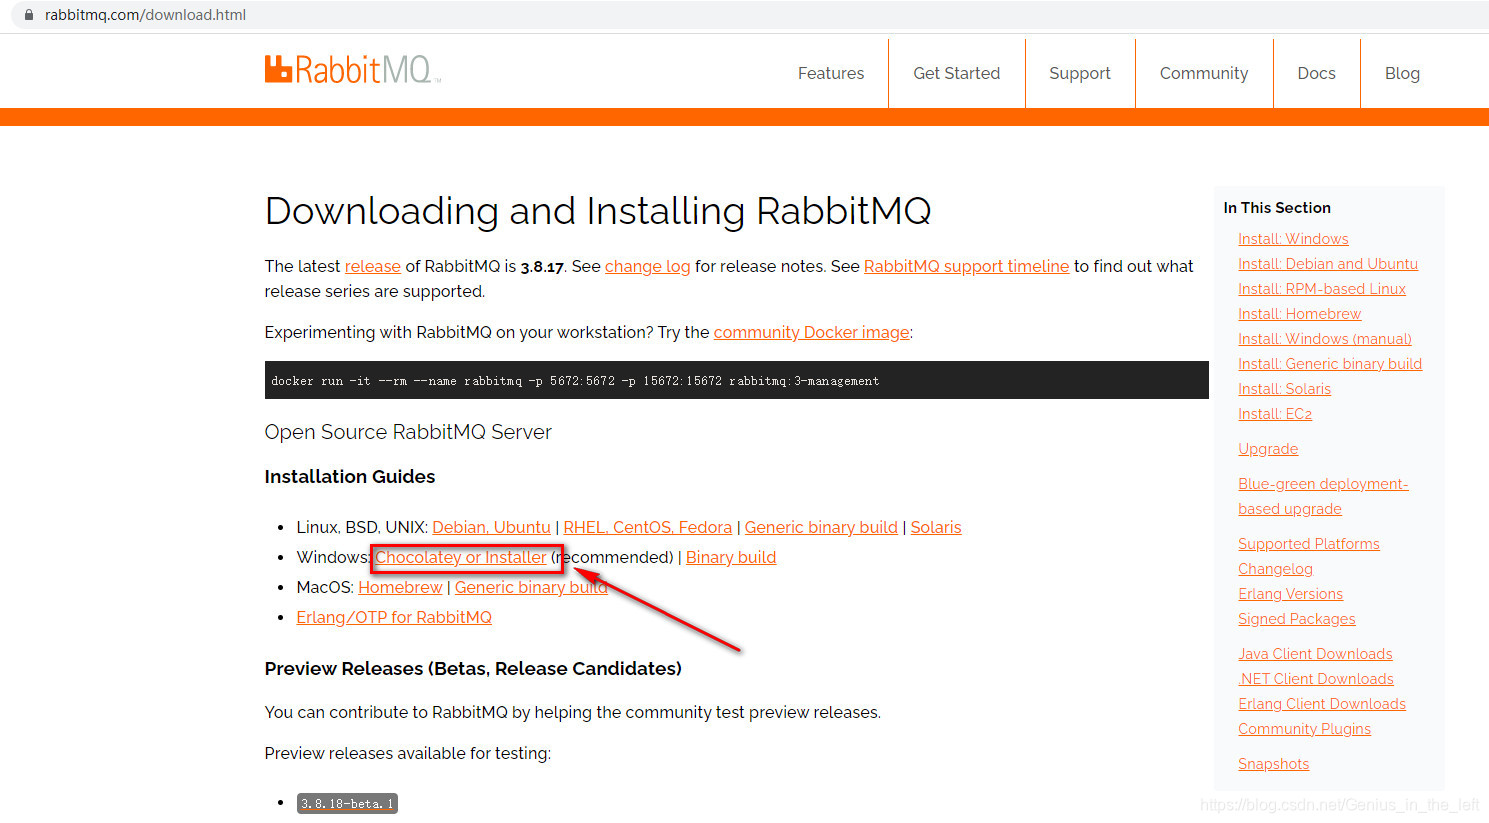1489x823 pixels.
Task: Open sidebar Install: Windows link
Action: tap(1293, 239)
